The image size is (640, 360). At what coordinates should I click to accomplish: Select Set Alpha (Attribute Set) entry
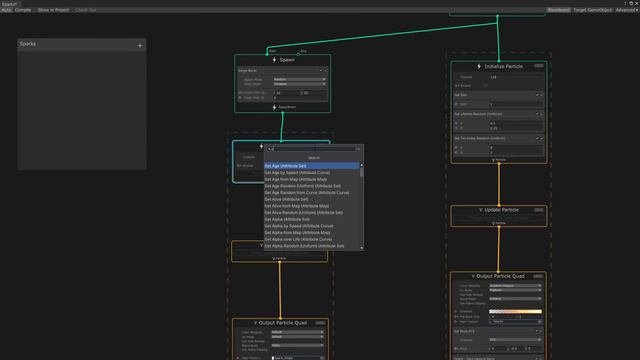(x=312, y=219)
